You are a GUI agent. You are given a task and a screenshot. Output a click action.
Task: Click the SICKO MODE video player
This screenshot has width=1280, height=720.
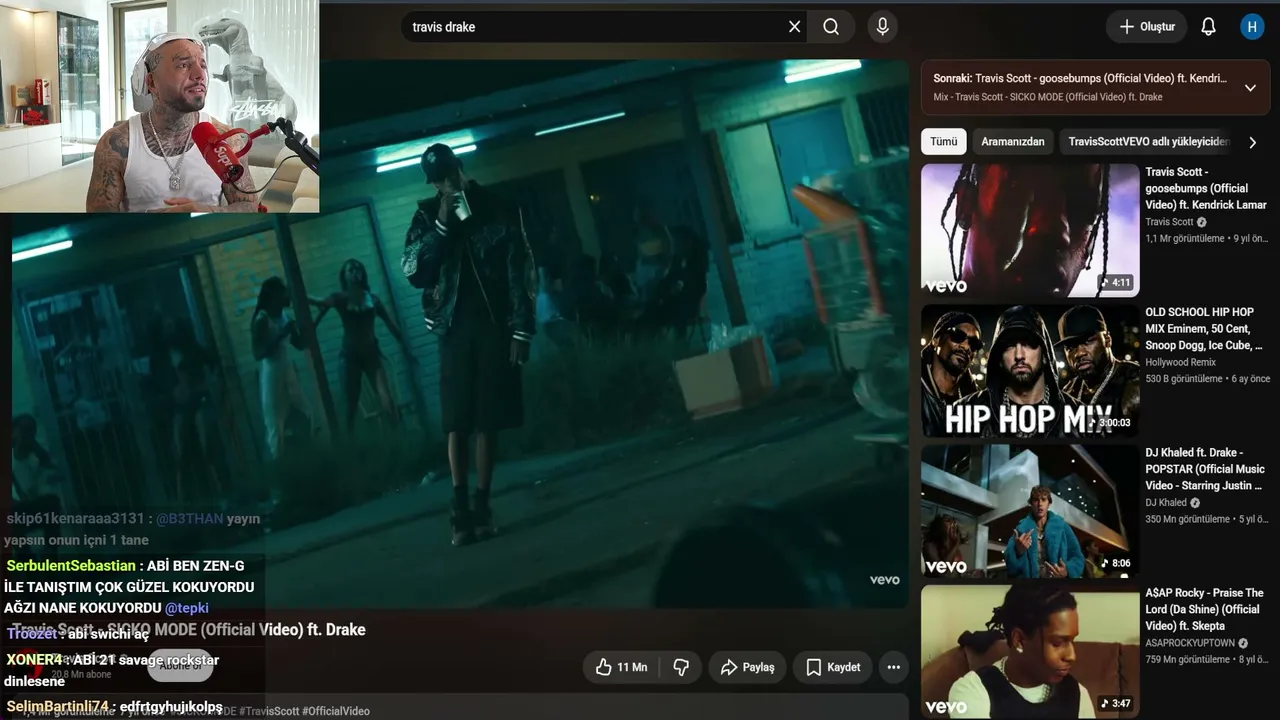coord(460,334)
